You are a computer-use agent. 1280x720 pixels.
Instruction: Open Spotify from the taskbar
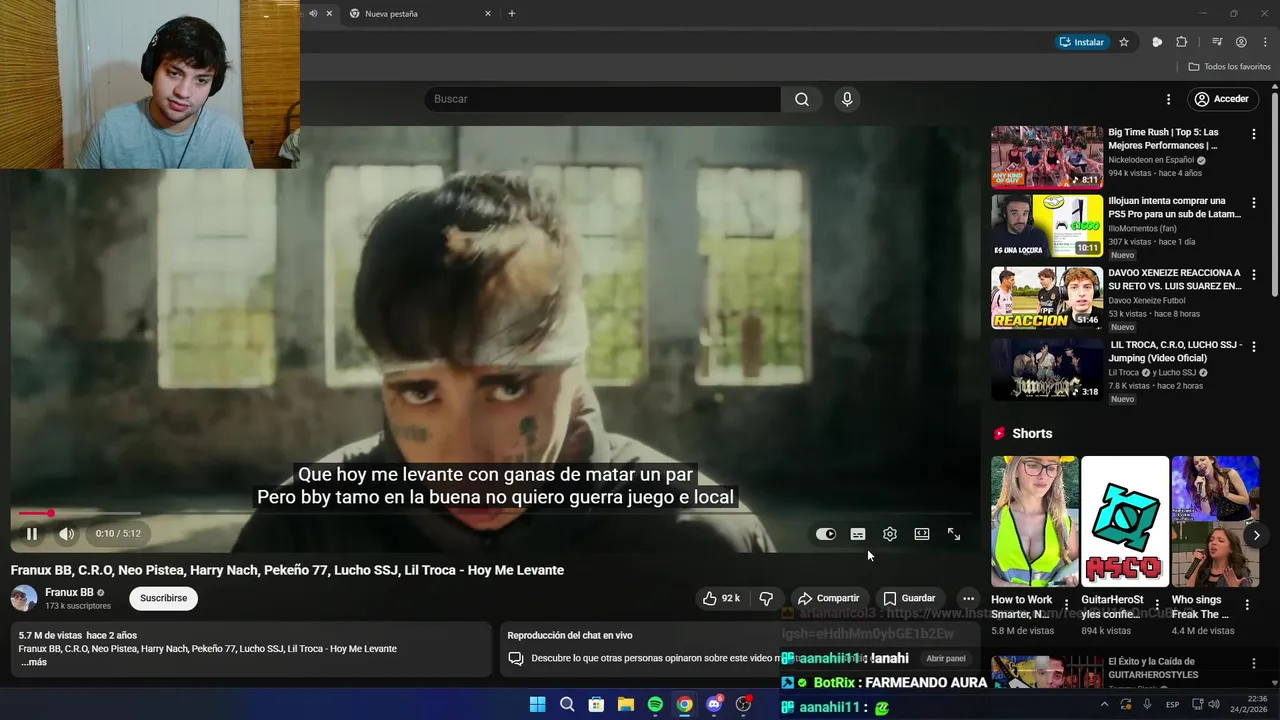tap(655, 705)
